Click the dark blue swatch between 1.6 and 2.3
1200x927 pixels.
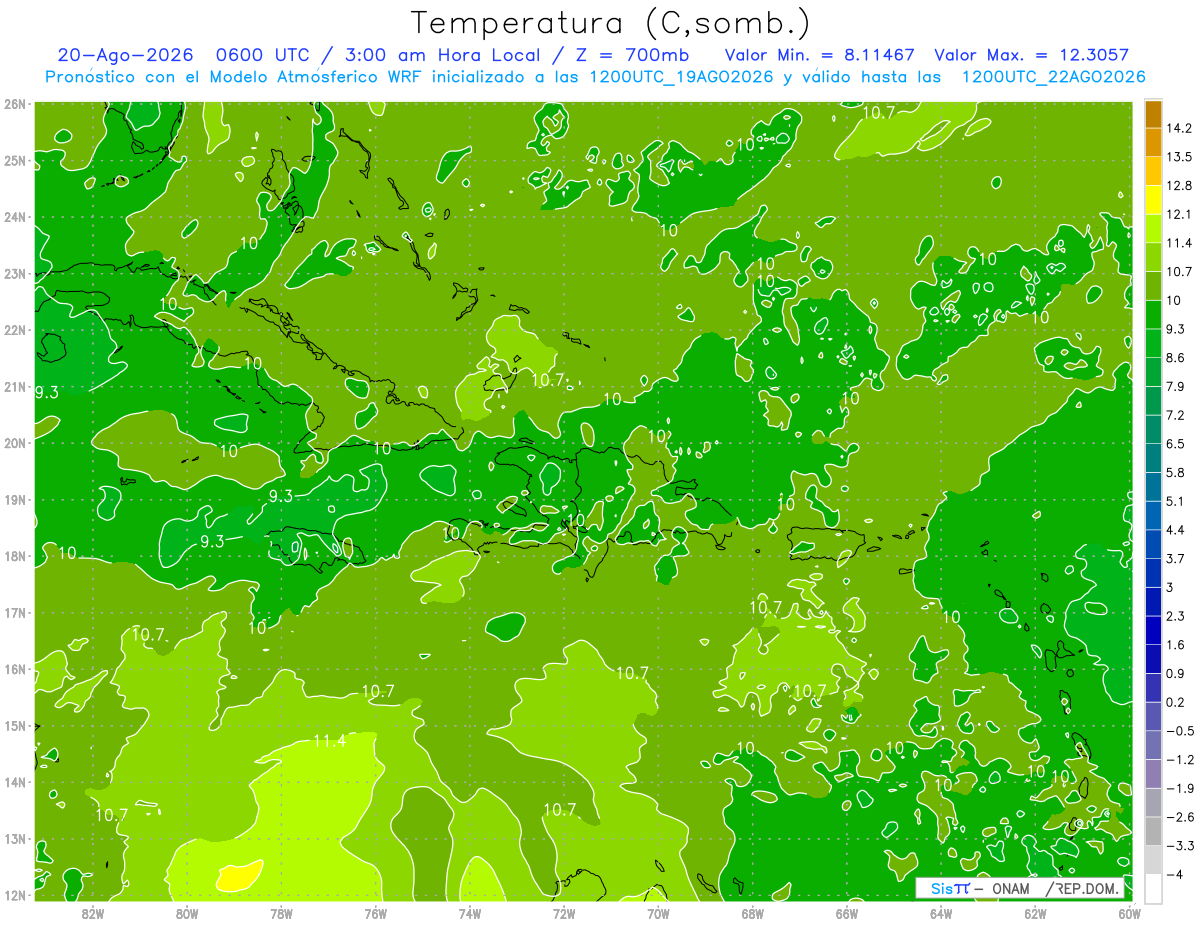tap(1153, 630)
